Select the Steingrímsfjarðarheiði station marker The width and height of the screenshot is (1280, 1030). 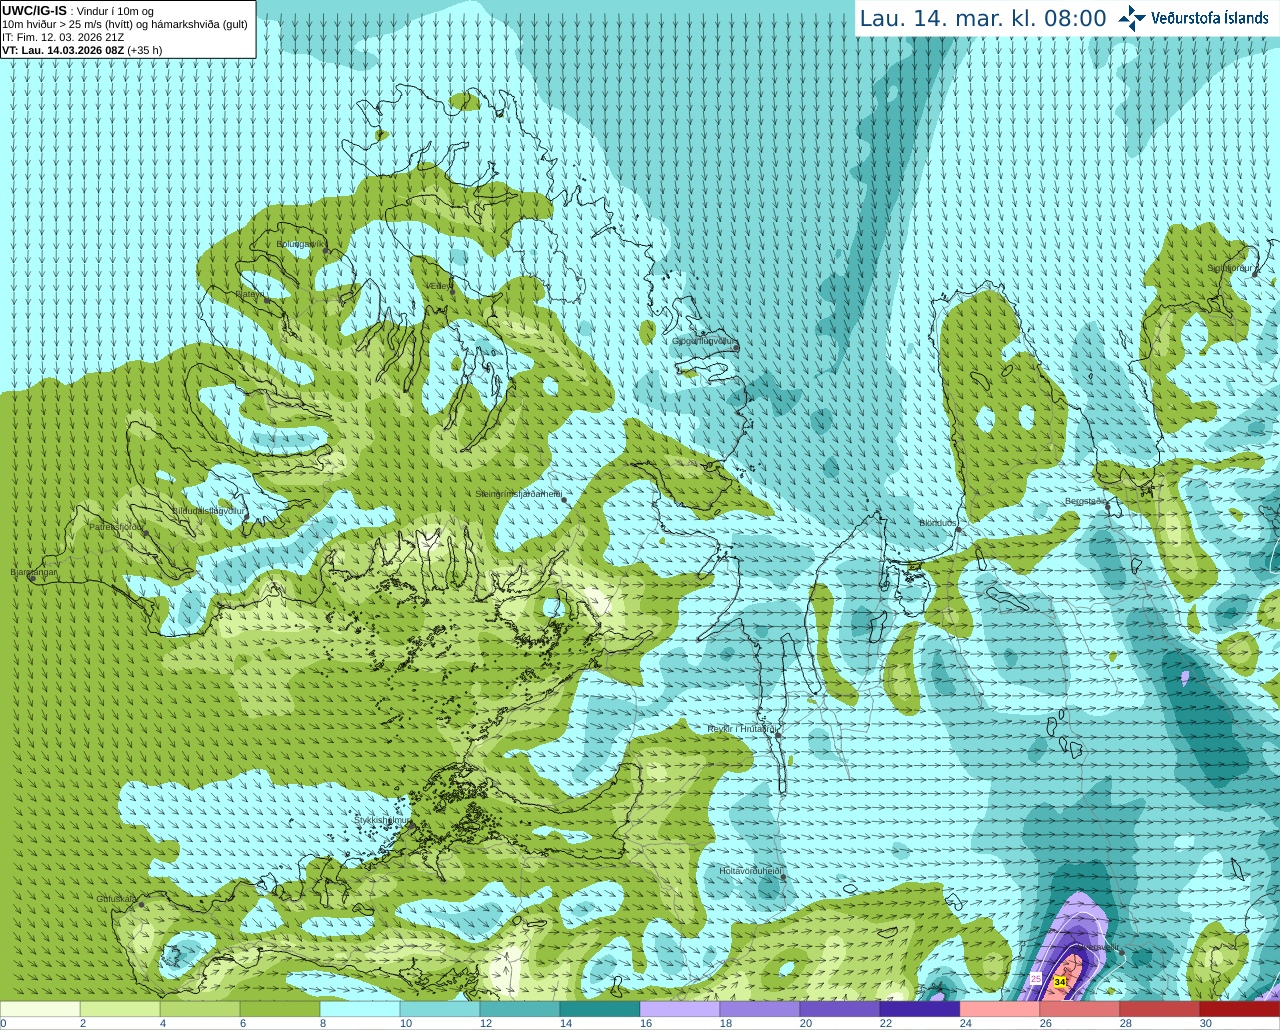coord(564,499)
